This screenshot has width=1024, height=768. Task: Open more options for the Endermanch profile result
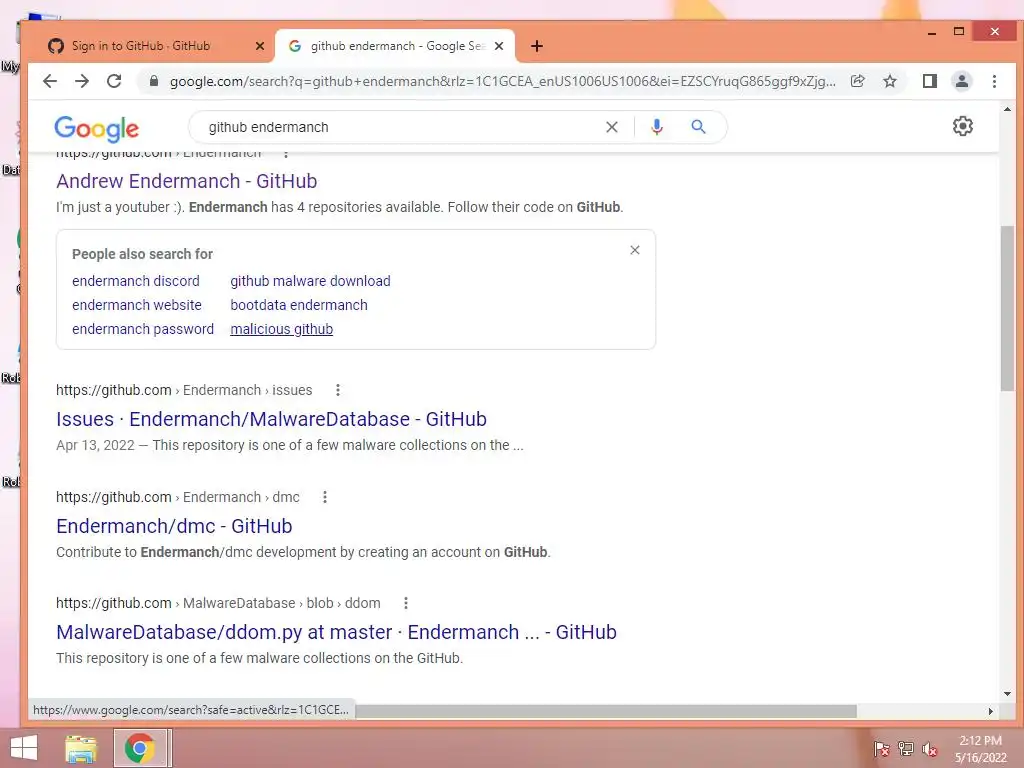click(x=285, y=153)
